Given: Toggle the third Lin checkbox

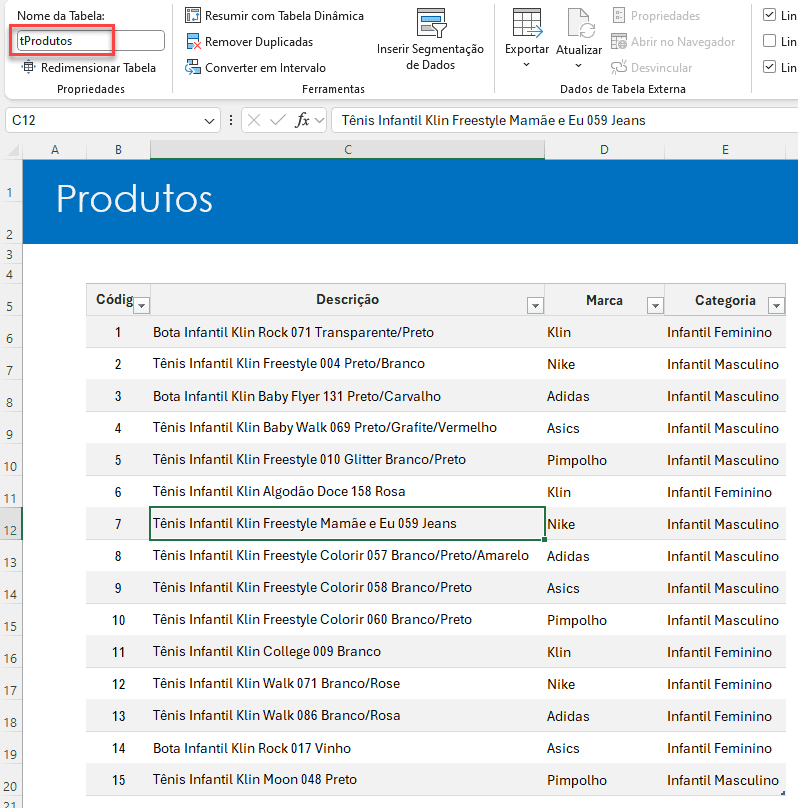Looking at the screenshot, I should 769,66.
